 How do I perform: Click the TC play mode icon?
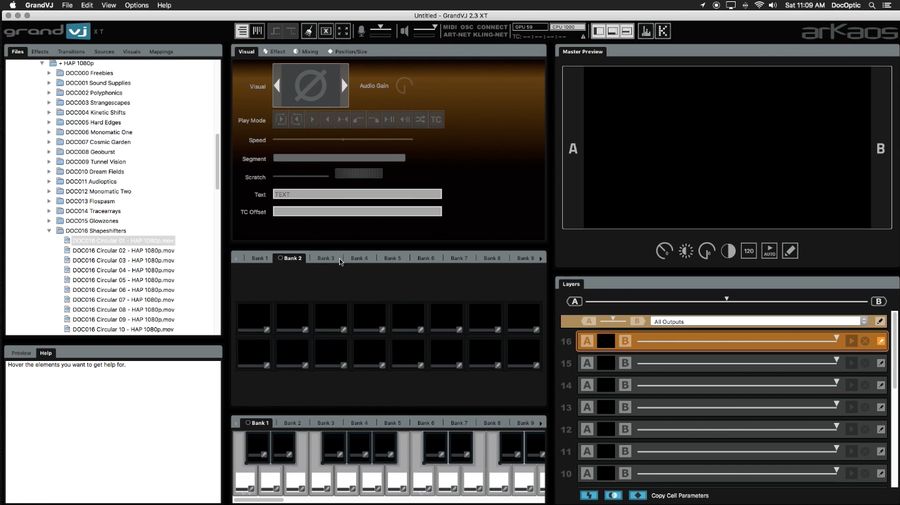point(436,119)
